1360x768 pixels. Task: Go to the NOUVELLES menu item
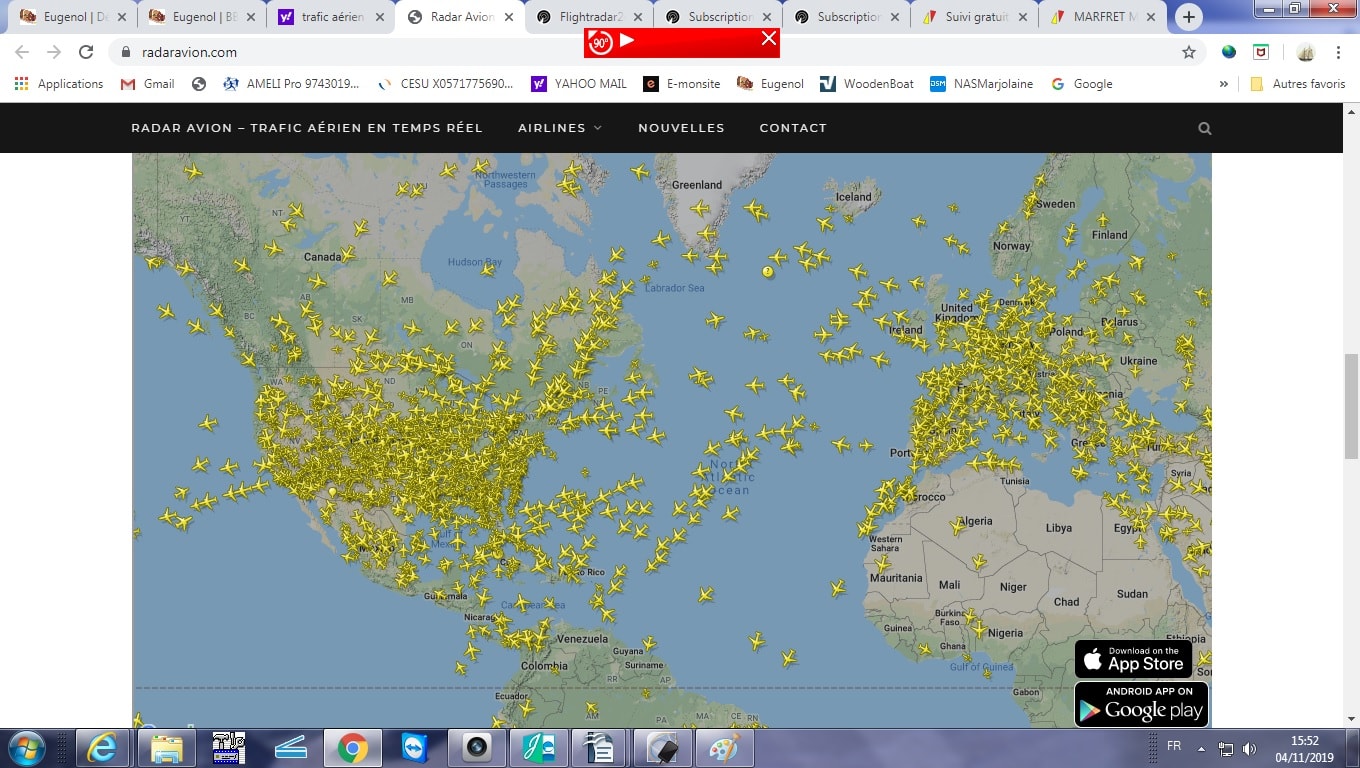[x=681, y=128]
